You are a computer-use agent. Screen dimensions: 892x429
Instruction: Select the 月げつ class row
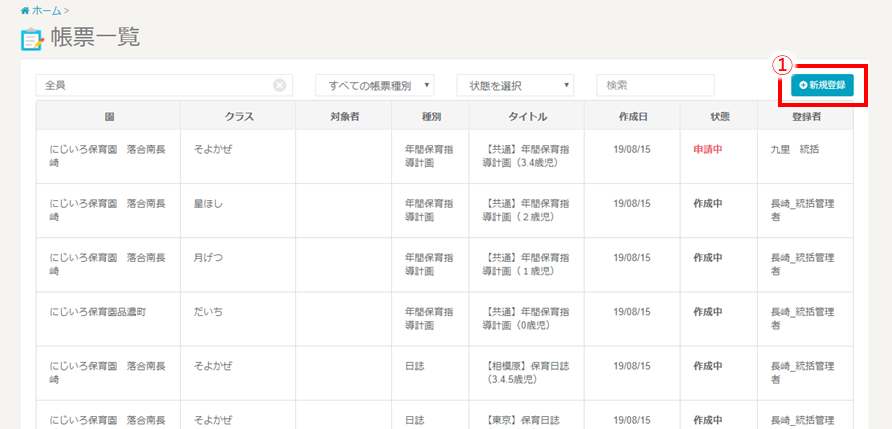pos(208,257)
